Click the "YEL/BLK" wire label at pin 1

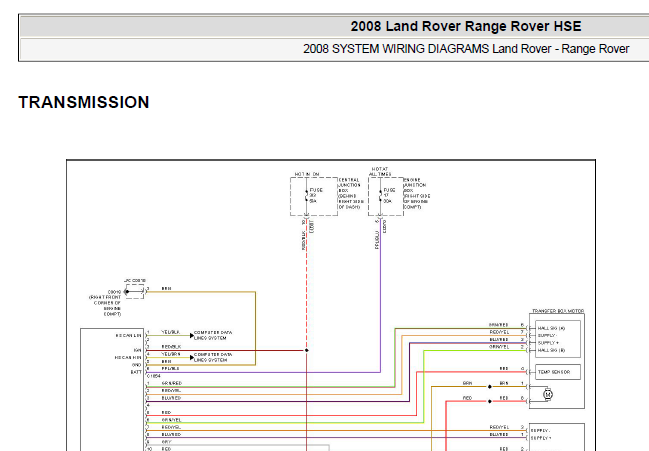tap(171, 332)
